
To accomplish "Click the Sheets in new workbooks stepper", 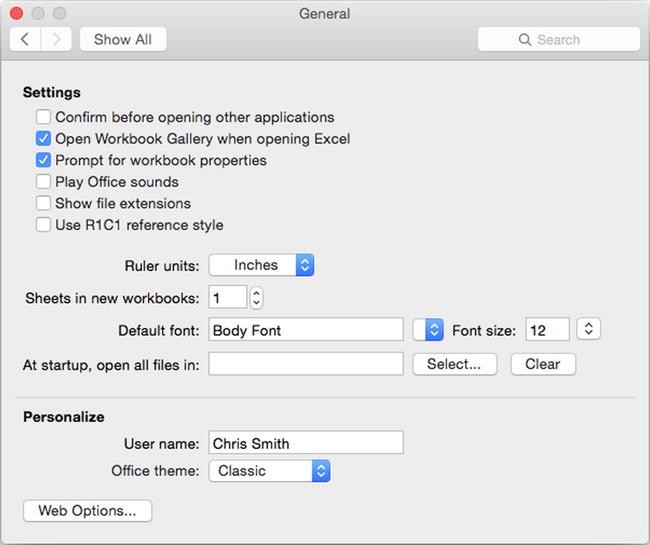I will point(257,297).
